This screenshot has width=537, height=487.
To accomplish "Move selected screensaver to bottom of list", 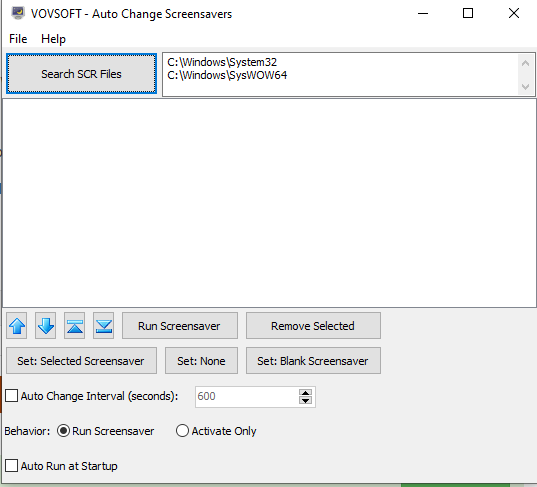I will click(104, 326).
